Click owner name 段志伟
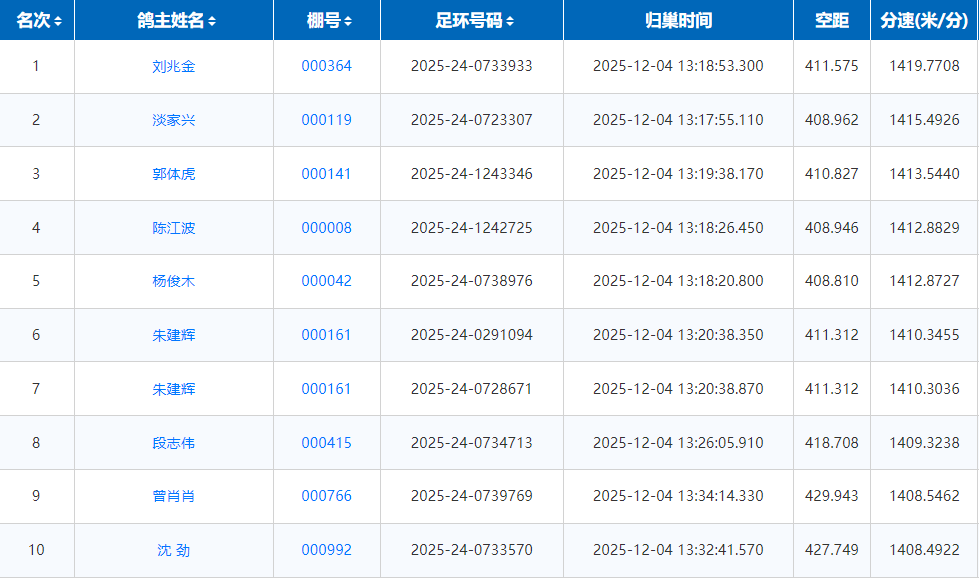Image resolution: width=979 pixels, height=578 pixels. coord(174,443)
